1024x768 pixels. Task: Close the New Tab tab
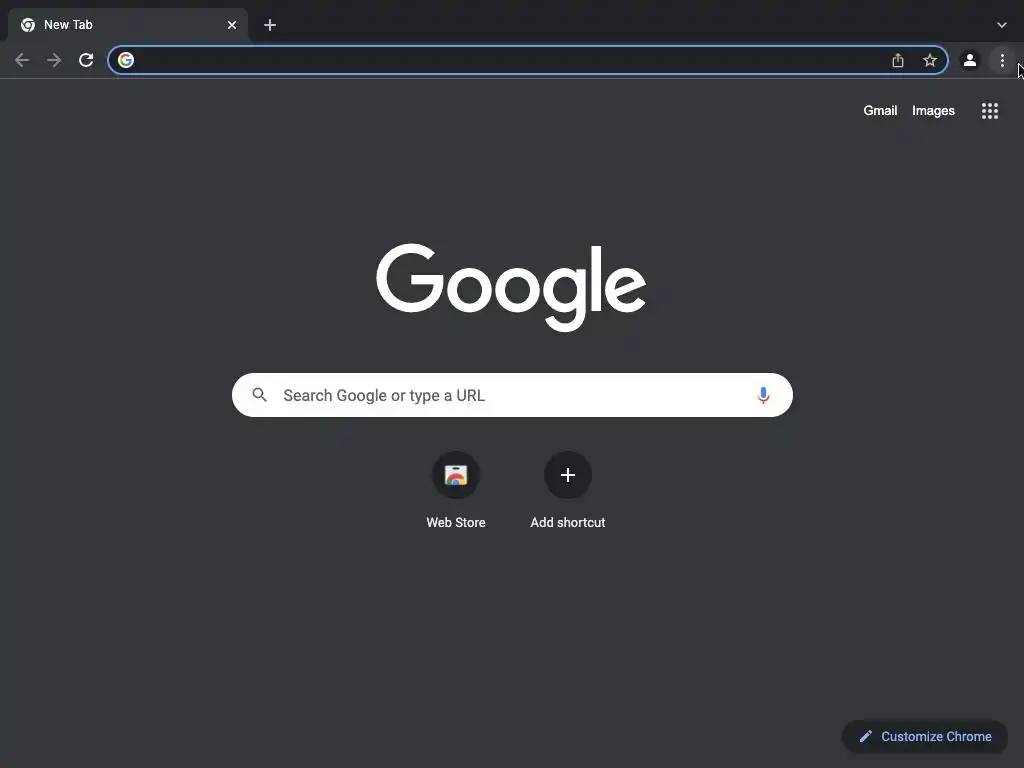[x=232, y=25]
